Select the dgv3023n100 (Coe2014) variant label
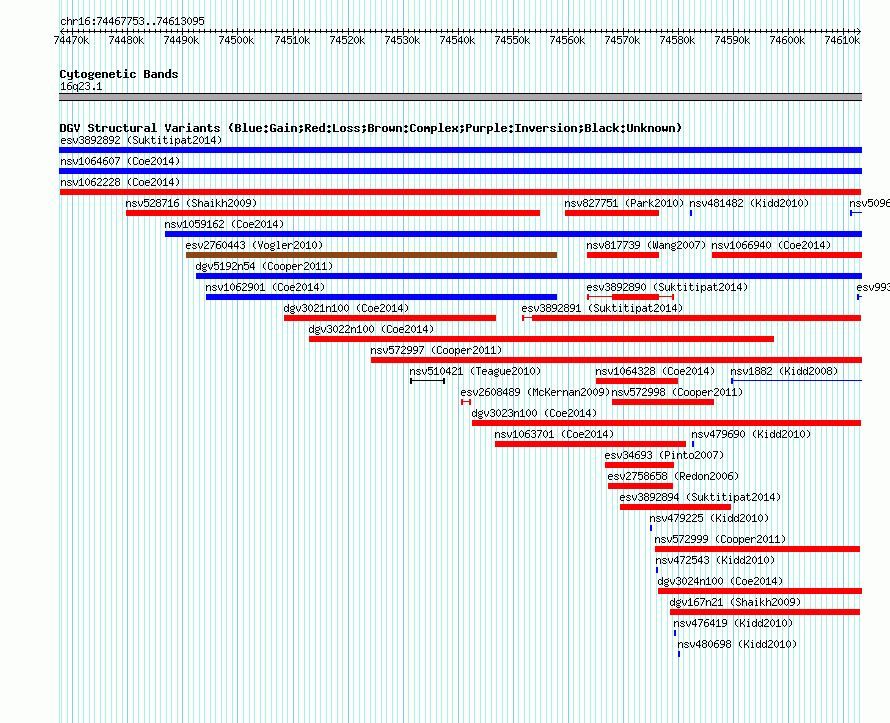 click(534, 413)
